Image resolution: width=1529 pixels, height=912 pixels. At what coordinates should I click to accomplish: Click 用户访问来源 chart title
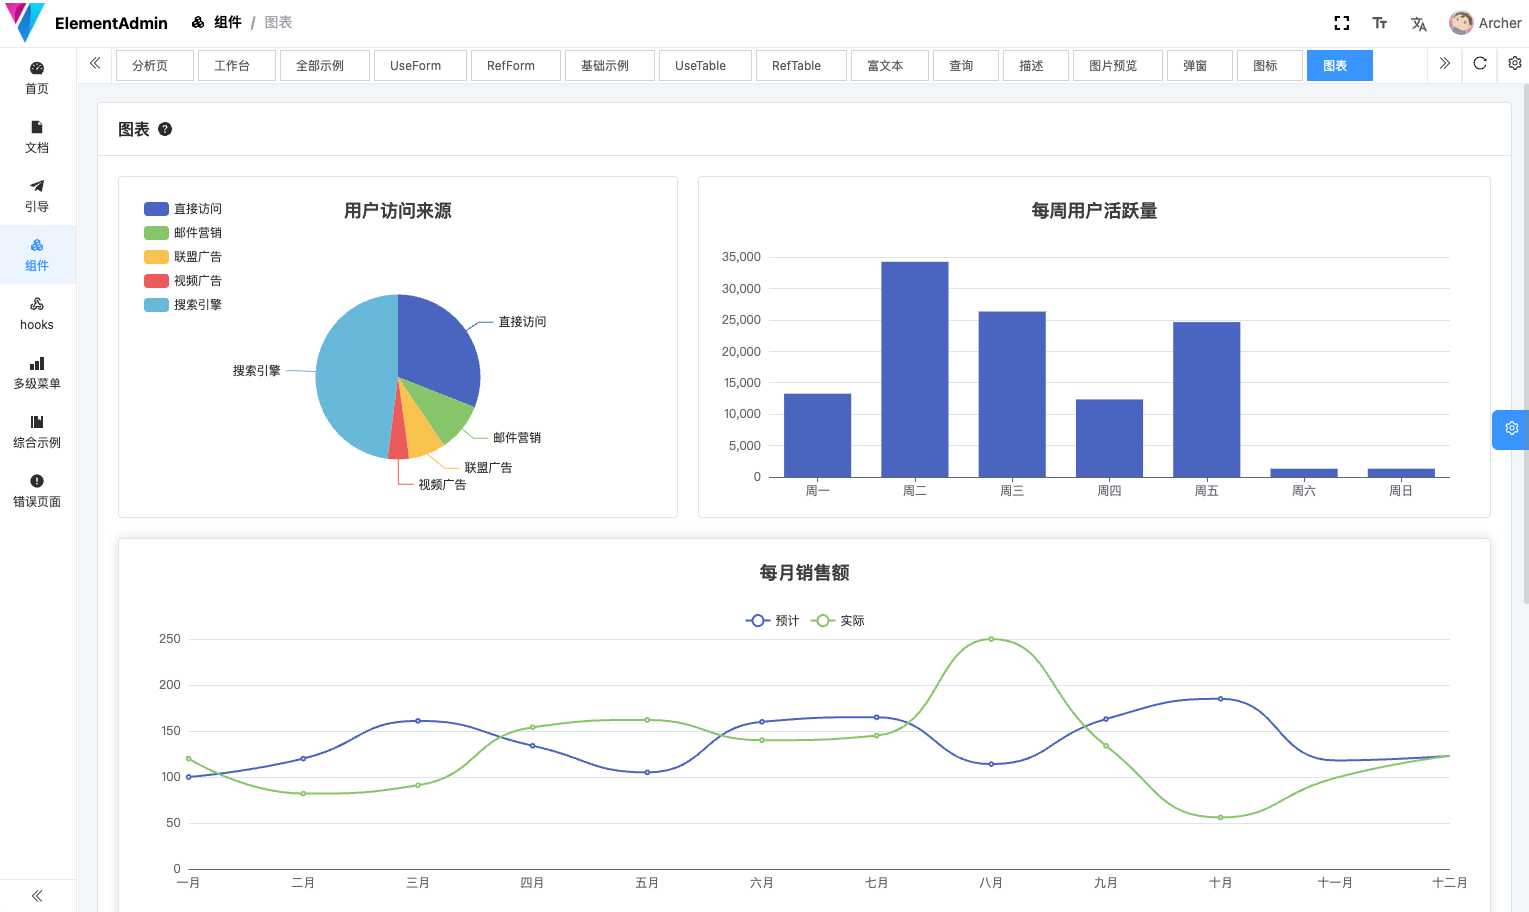point(398,211)
